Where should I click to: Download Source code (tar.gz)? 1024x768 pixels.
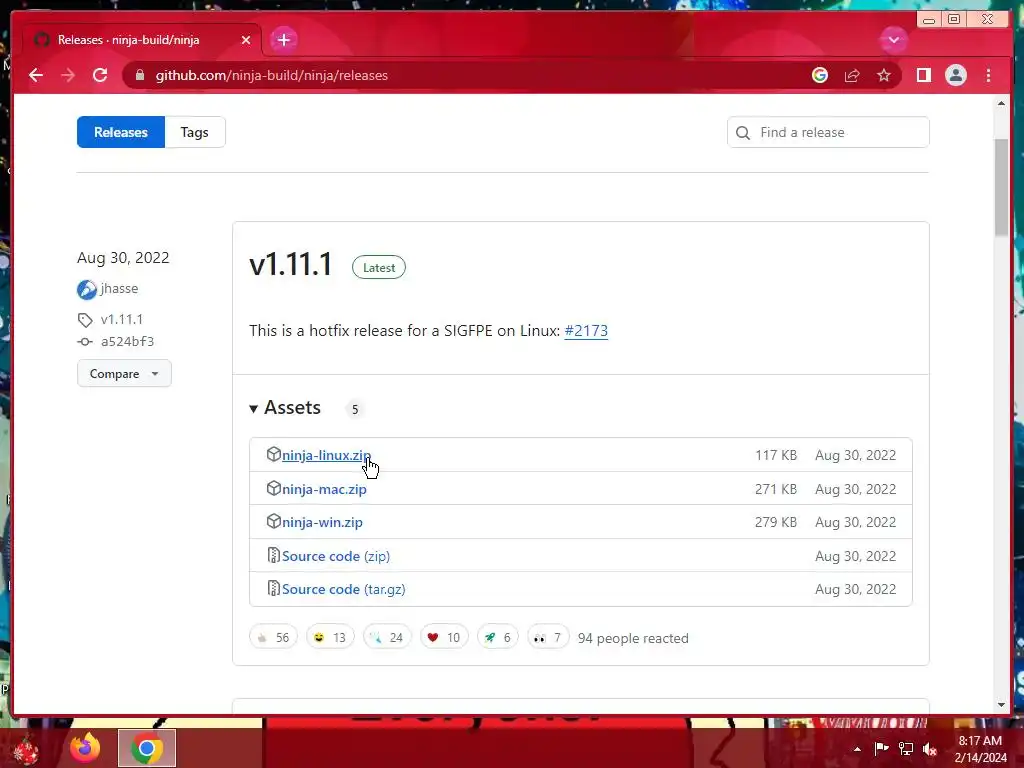click(x=344, y=590)
